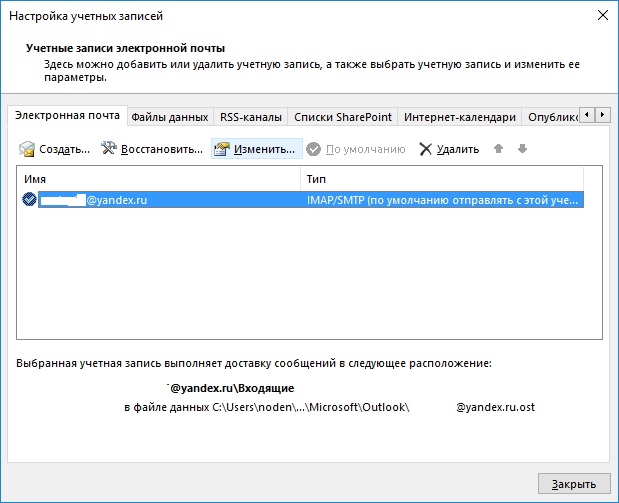Sort accounts by Имя column header

tap(160, 178)
